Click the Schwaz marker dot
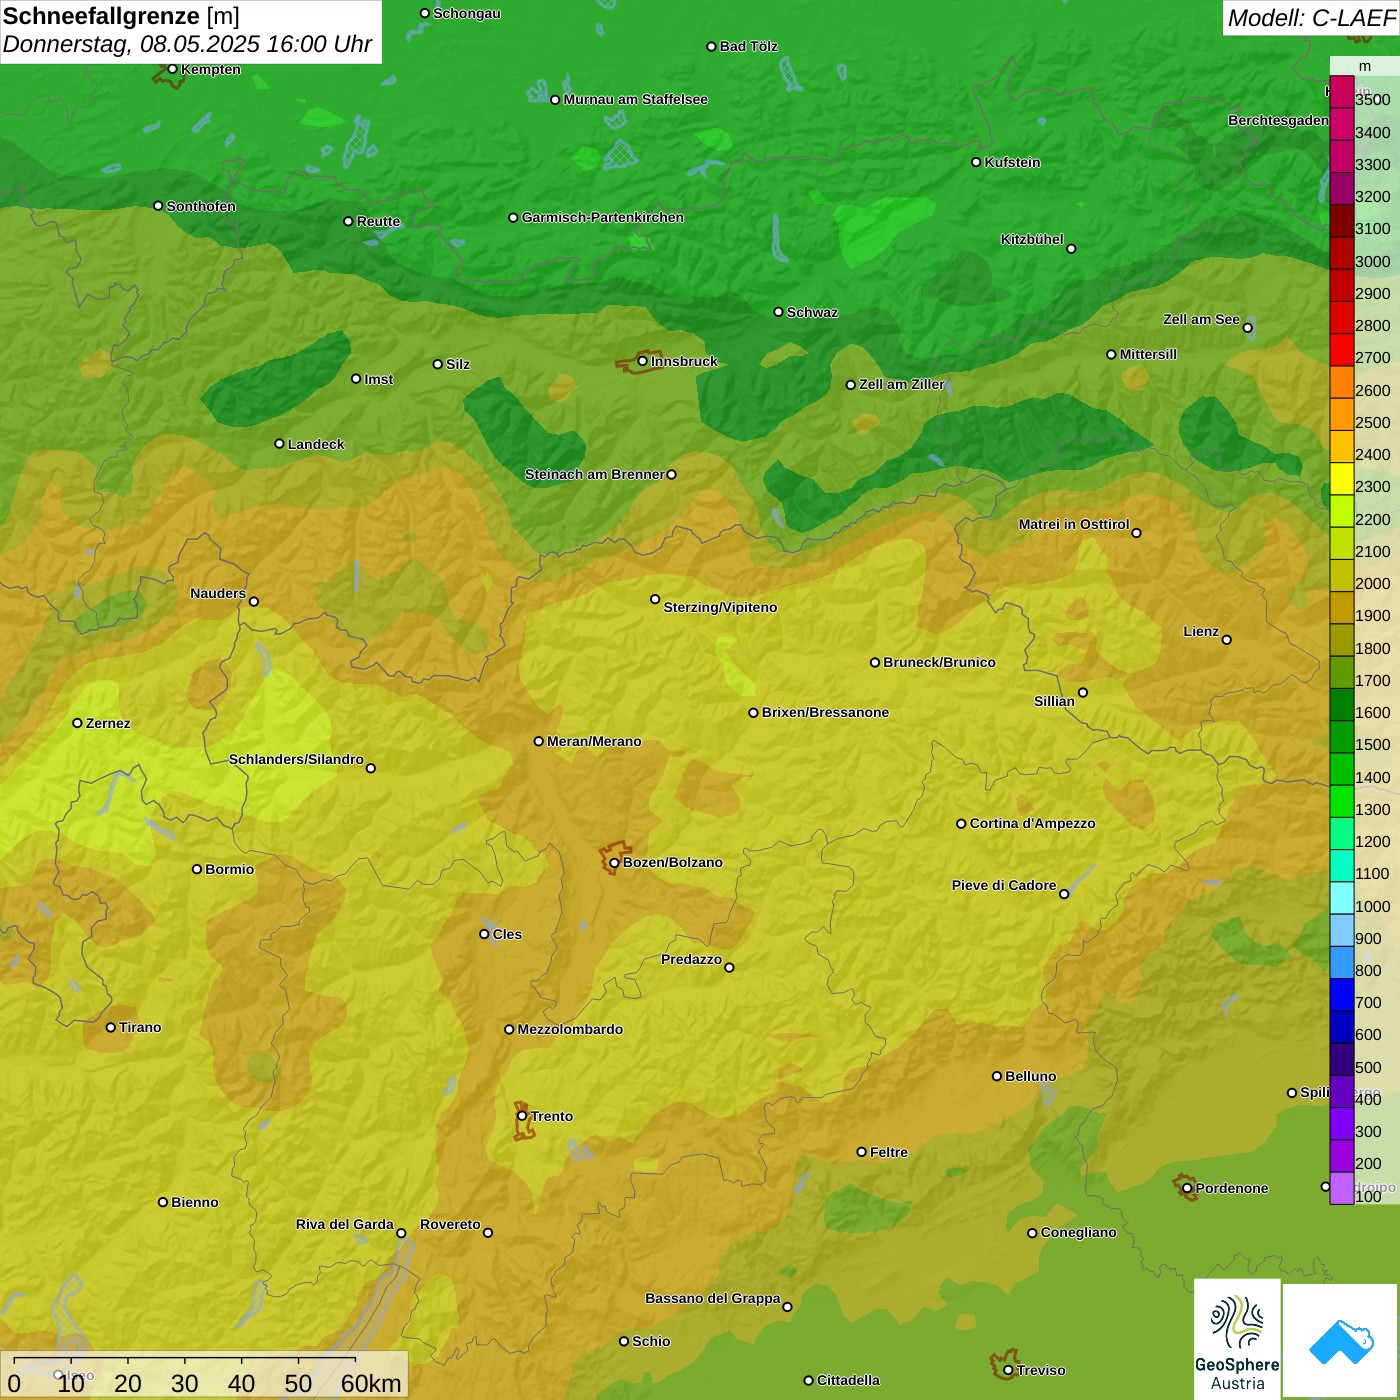The image size is (1400, 1400). point(778,312)
